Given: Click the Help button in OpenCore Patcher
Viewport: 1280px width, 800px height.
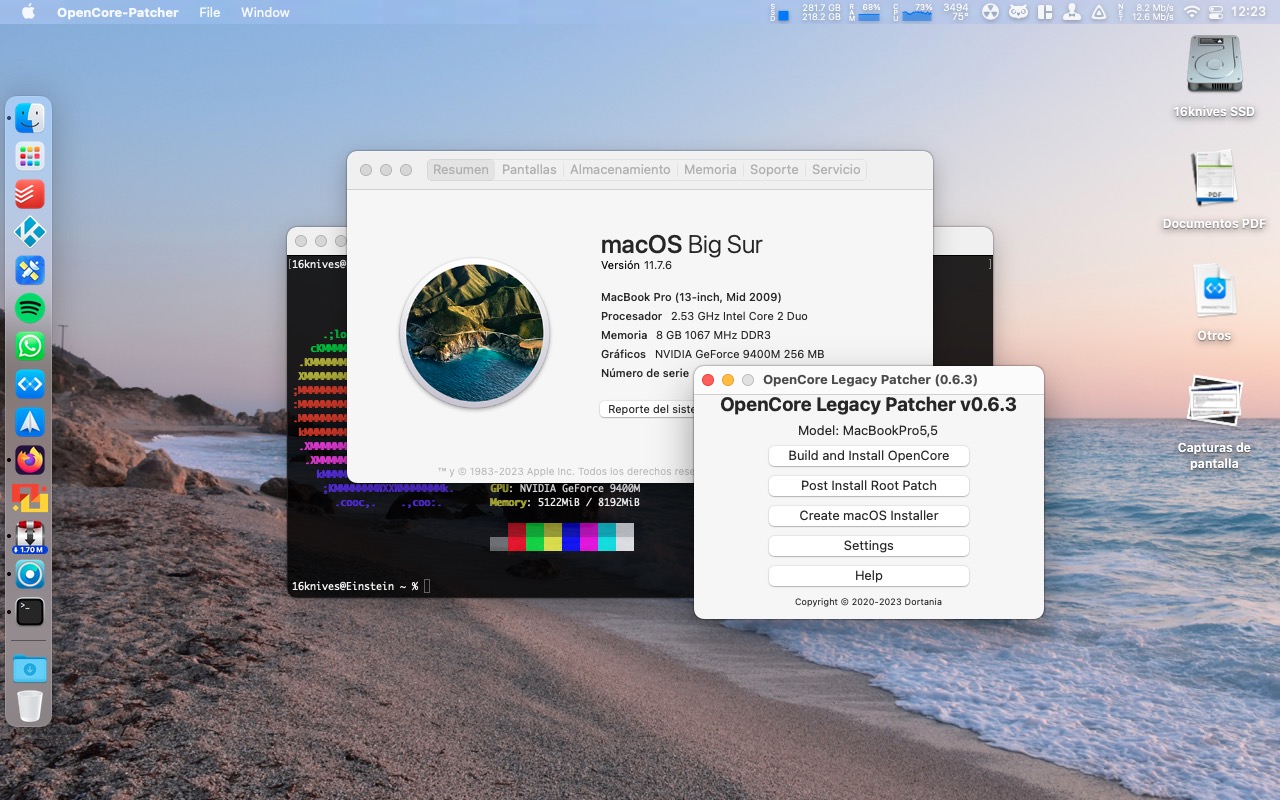Looking at the screenshot, I should tap(869, 576).
